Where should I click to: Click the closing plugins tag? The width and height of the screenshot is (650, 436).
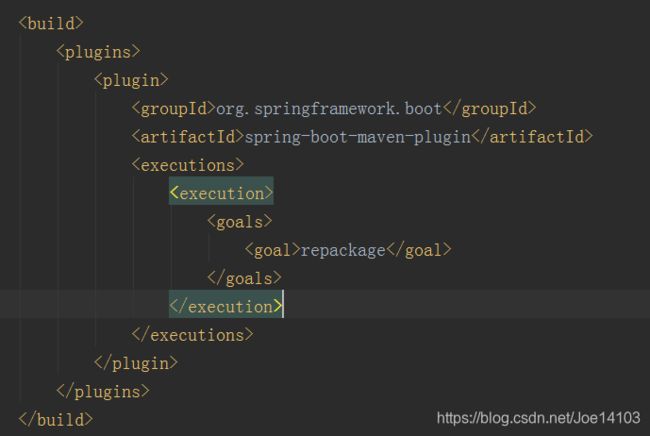point(103,392)
